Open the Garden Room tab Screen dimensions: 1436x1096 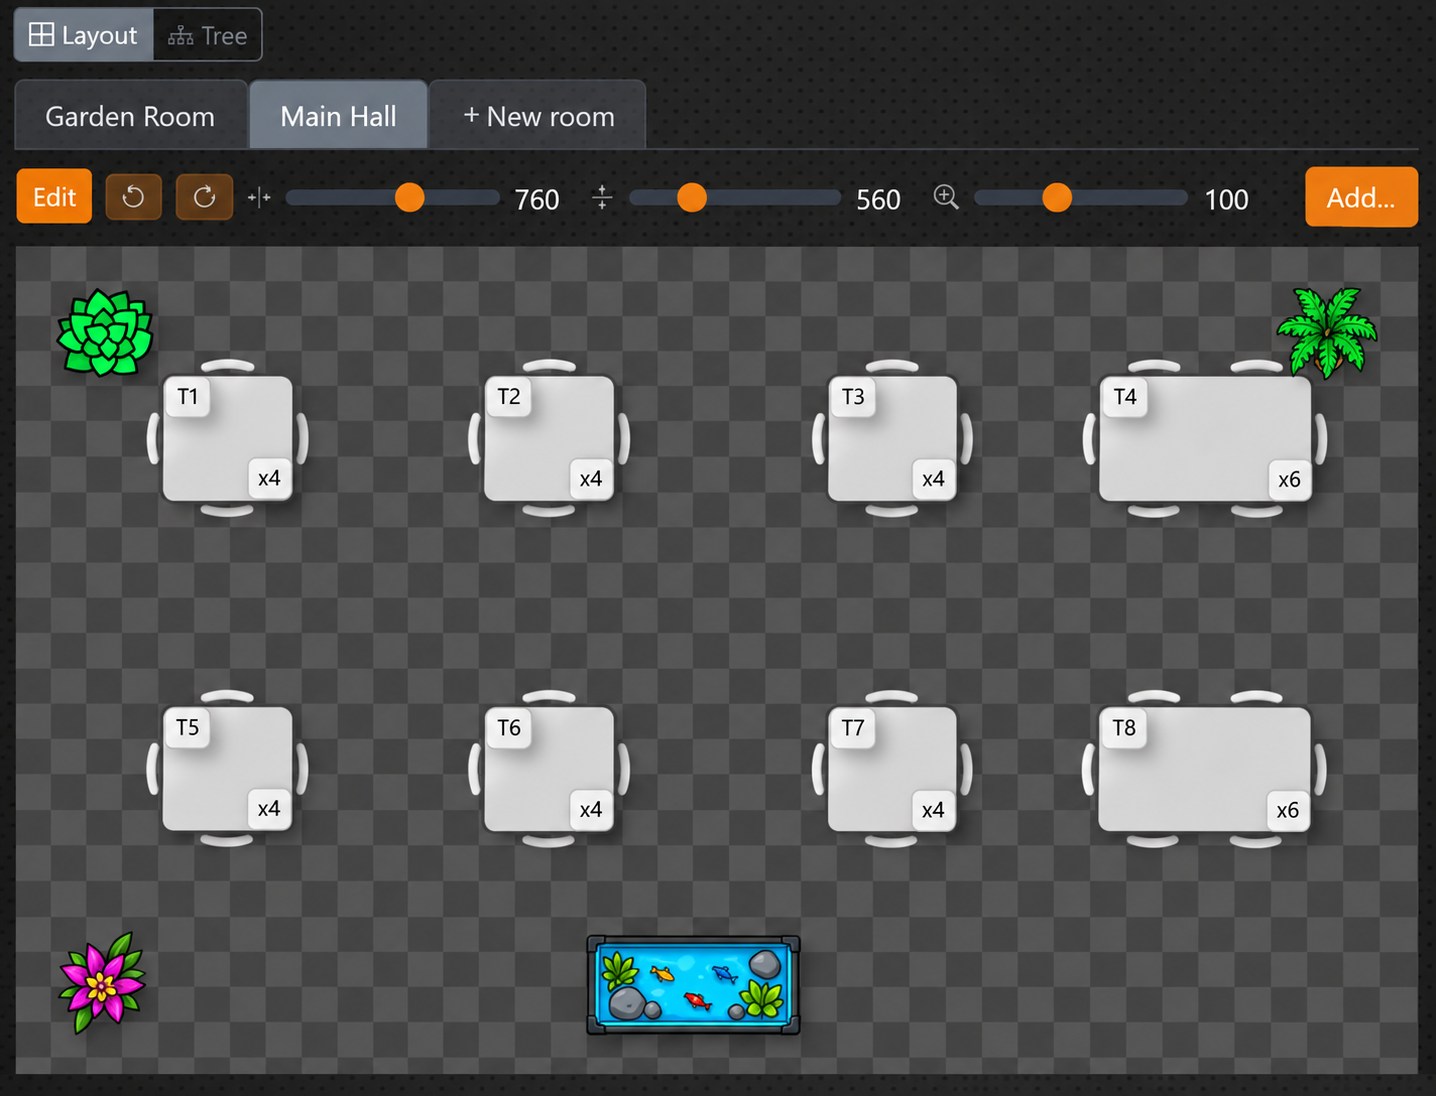pos(131,116)
